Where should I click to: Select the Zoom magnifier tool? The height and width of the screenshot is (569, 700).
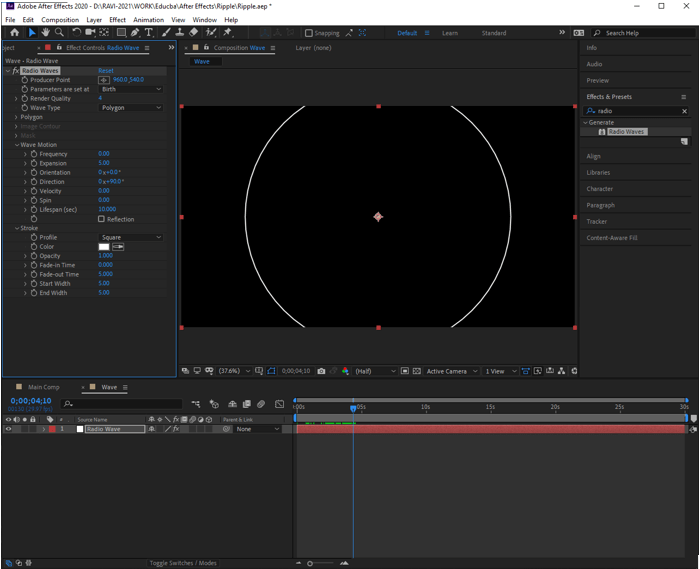point(59,33)
